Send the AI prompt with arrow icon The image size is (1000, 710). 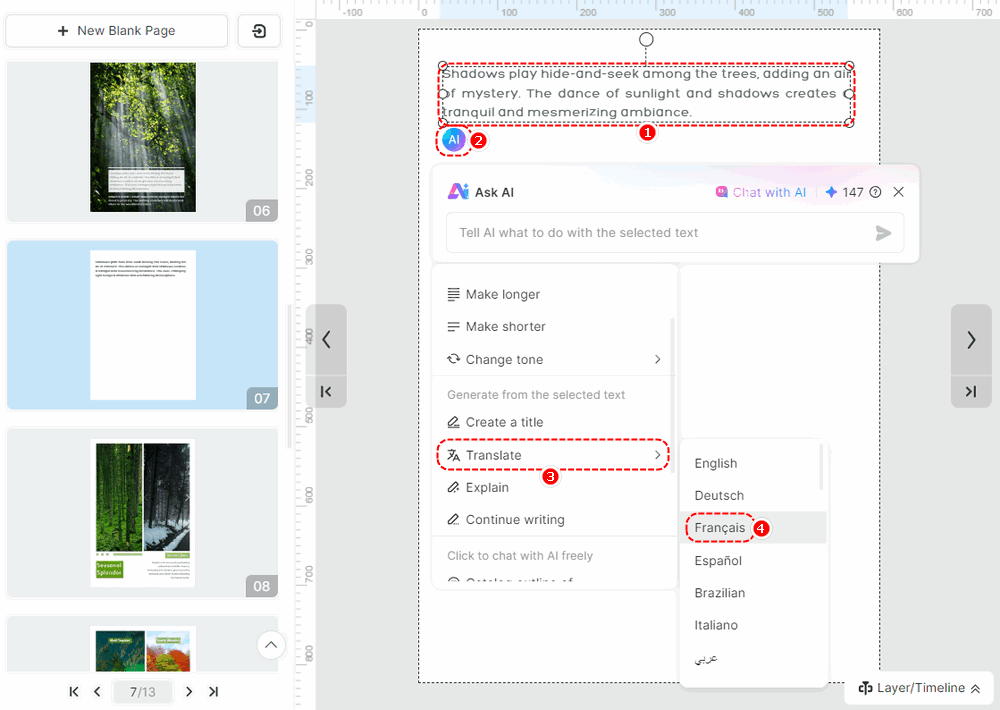pos(883,233)
